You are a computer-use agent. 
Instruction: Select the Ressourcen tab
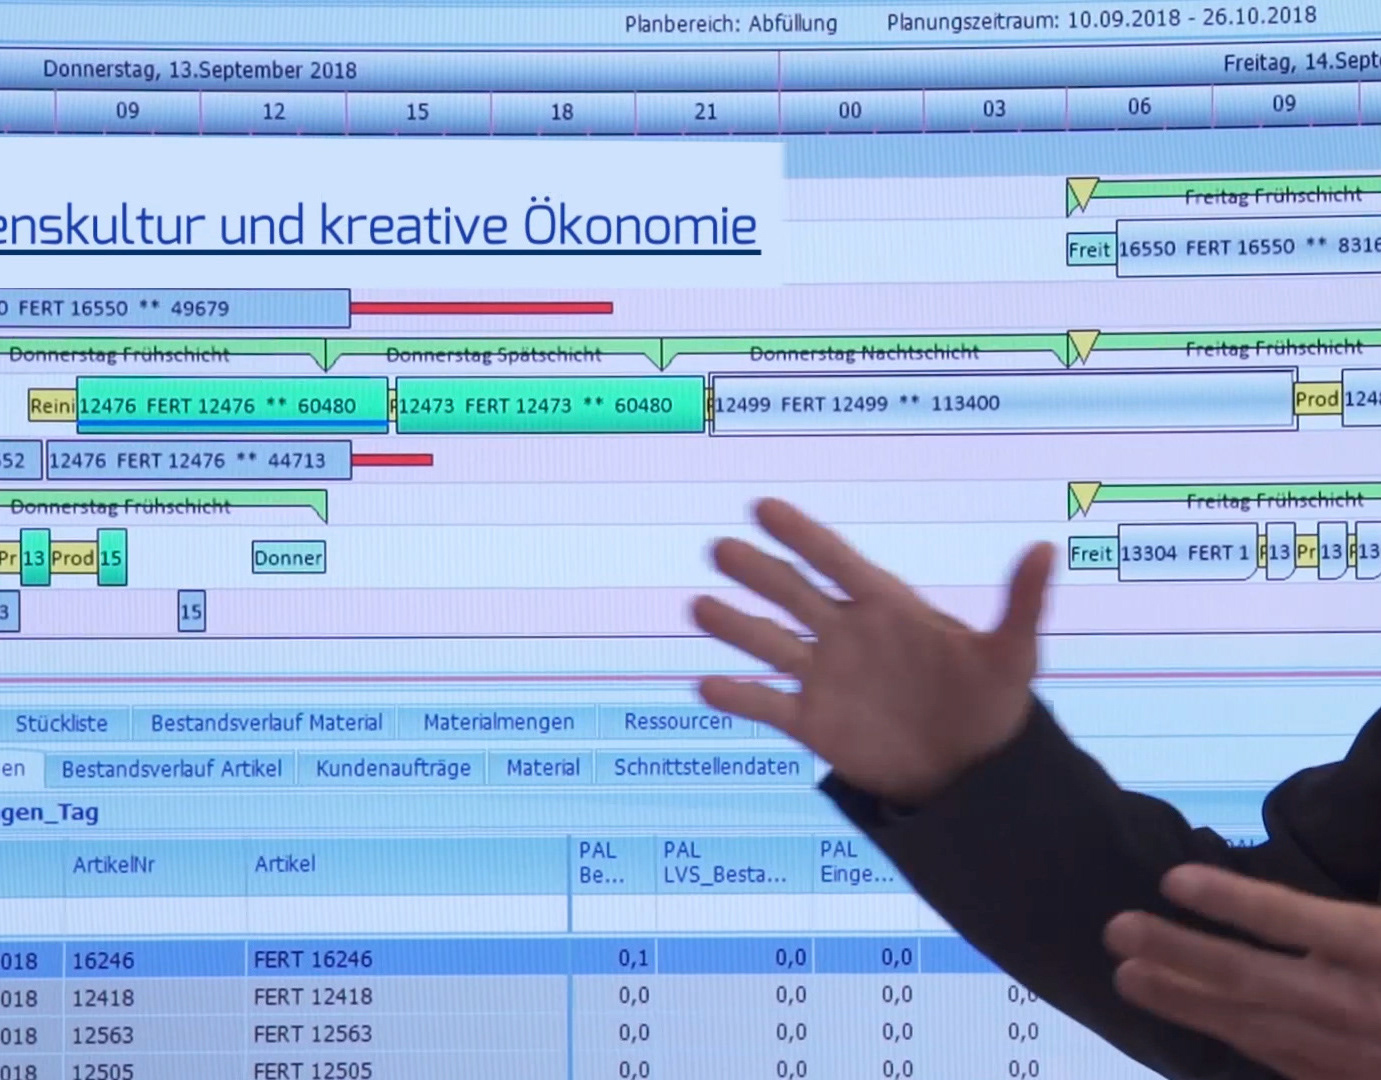click(677, 721)
